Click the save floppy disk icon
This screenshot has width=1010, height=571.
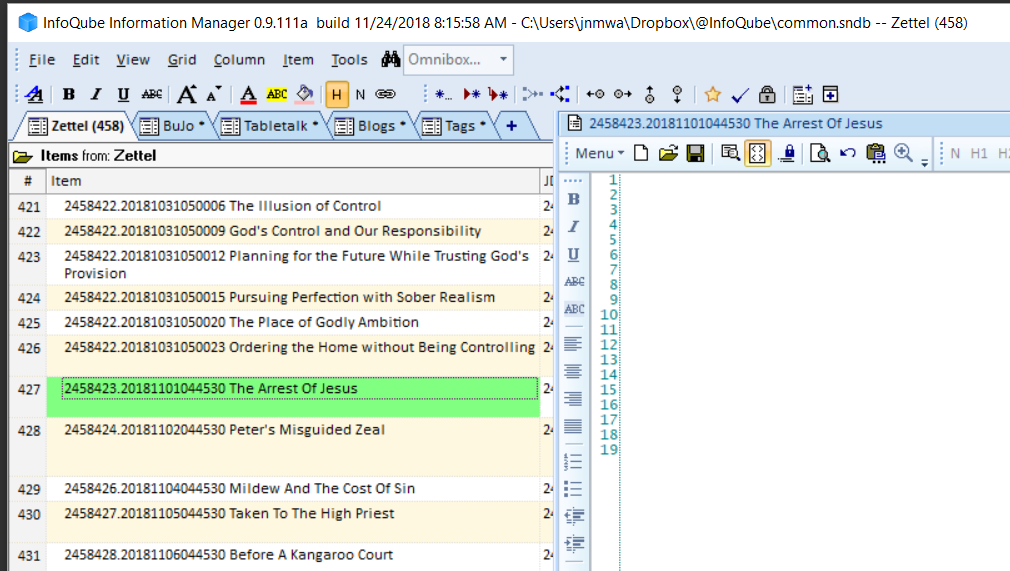(695, 153)
